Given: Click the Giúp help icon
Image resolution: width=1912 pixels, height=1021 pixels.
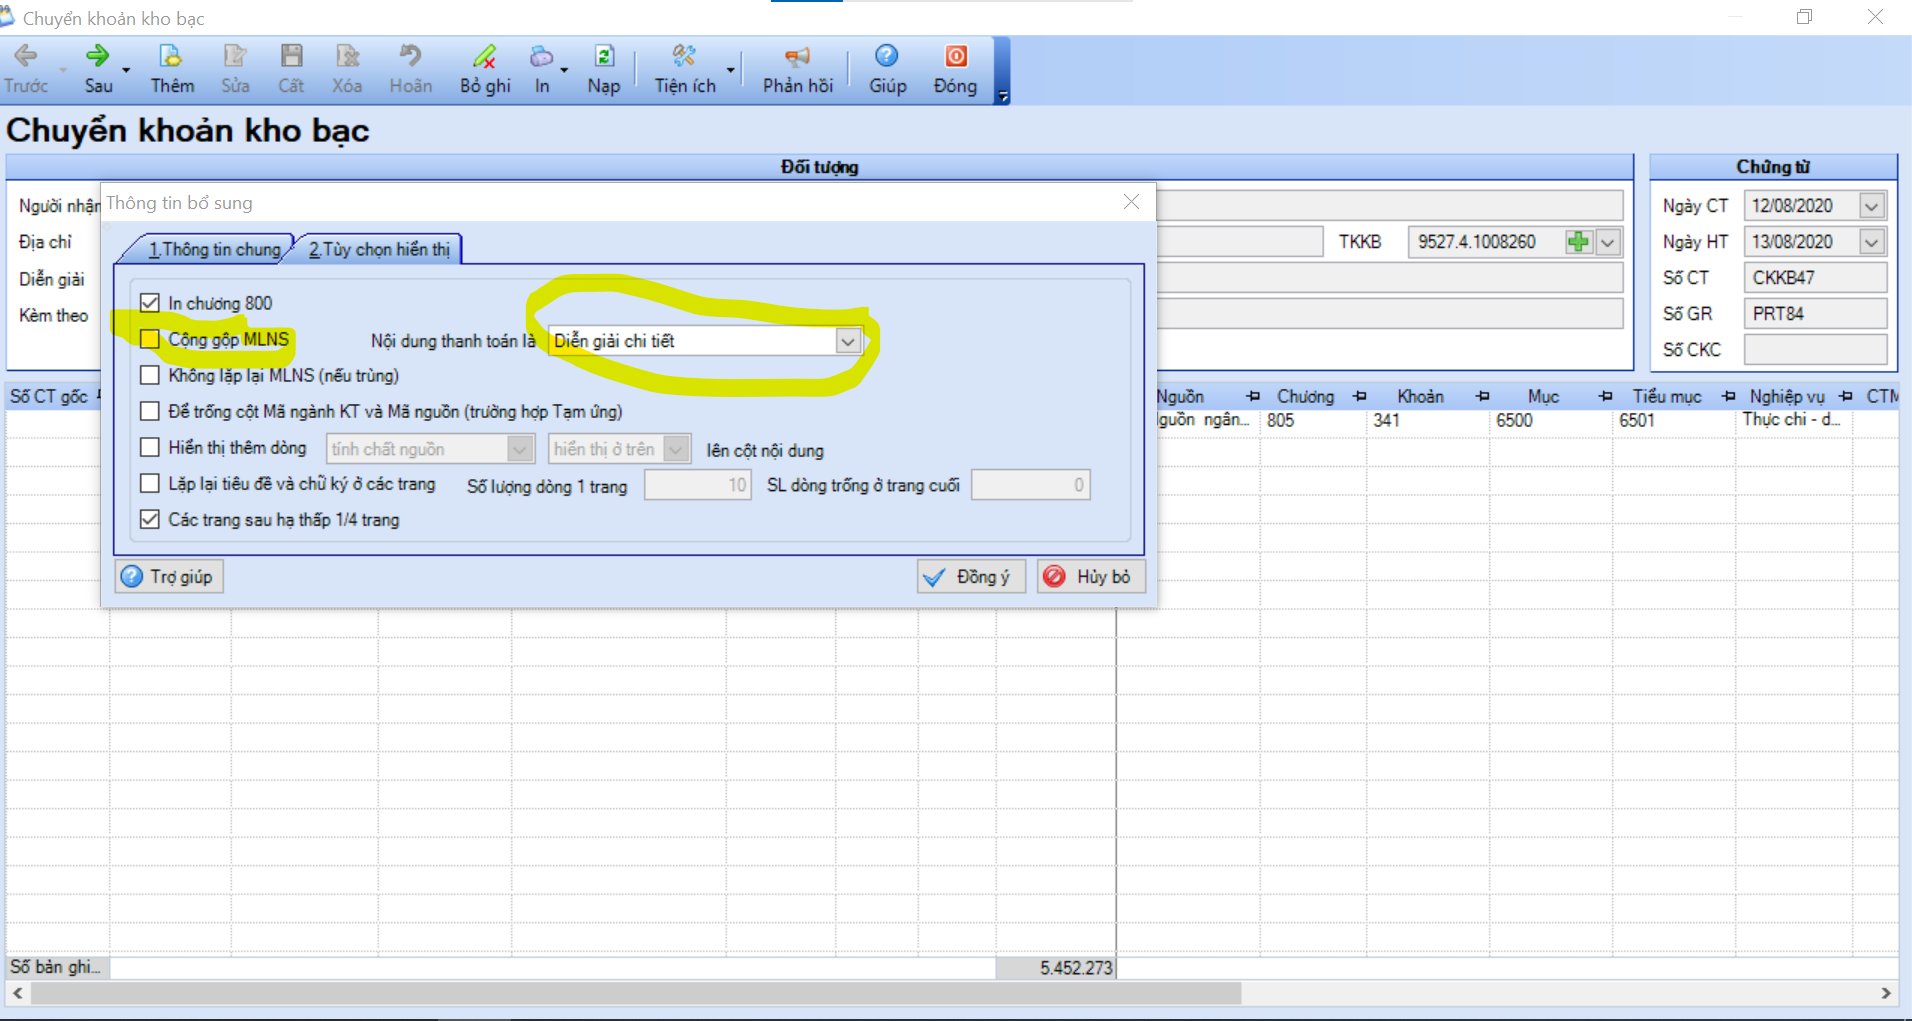Looking at the screenshot, I should [887, 57].
